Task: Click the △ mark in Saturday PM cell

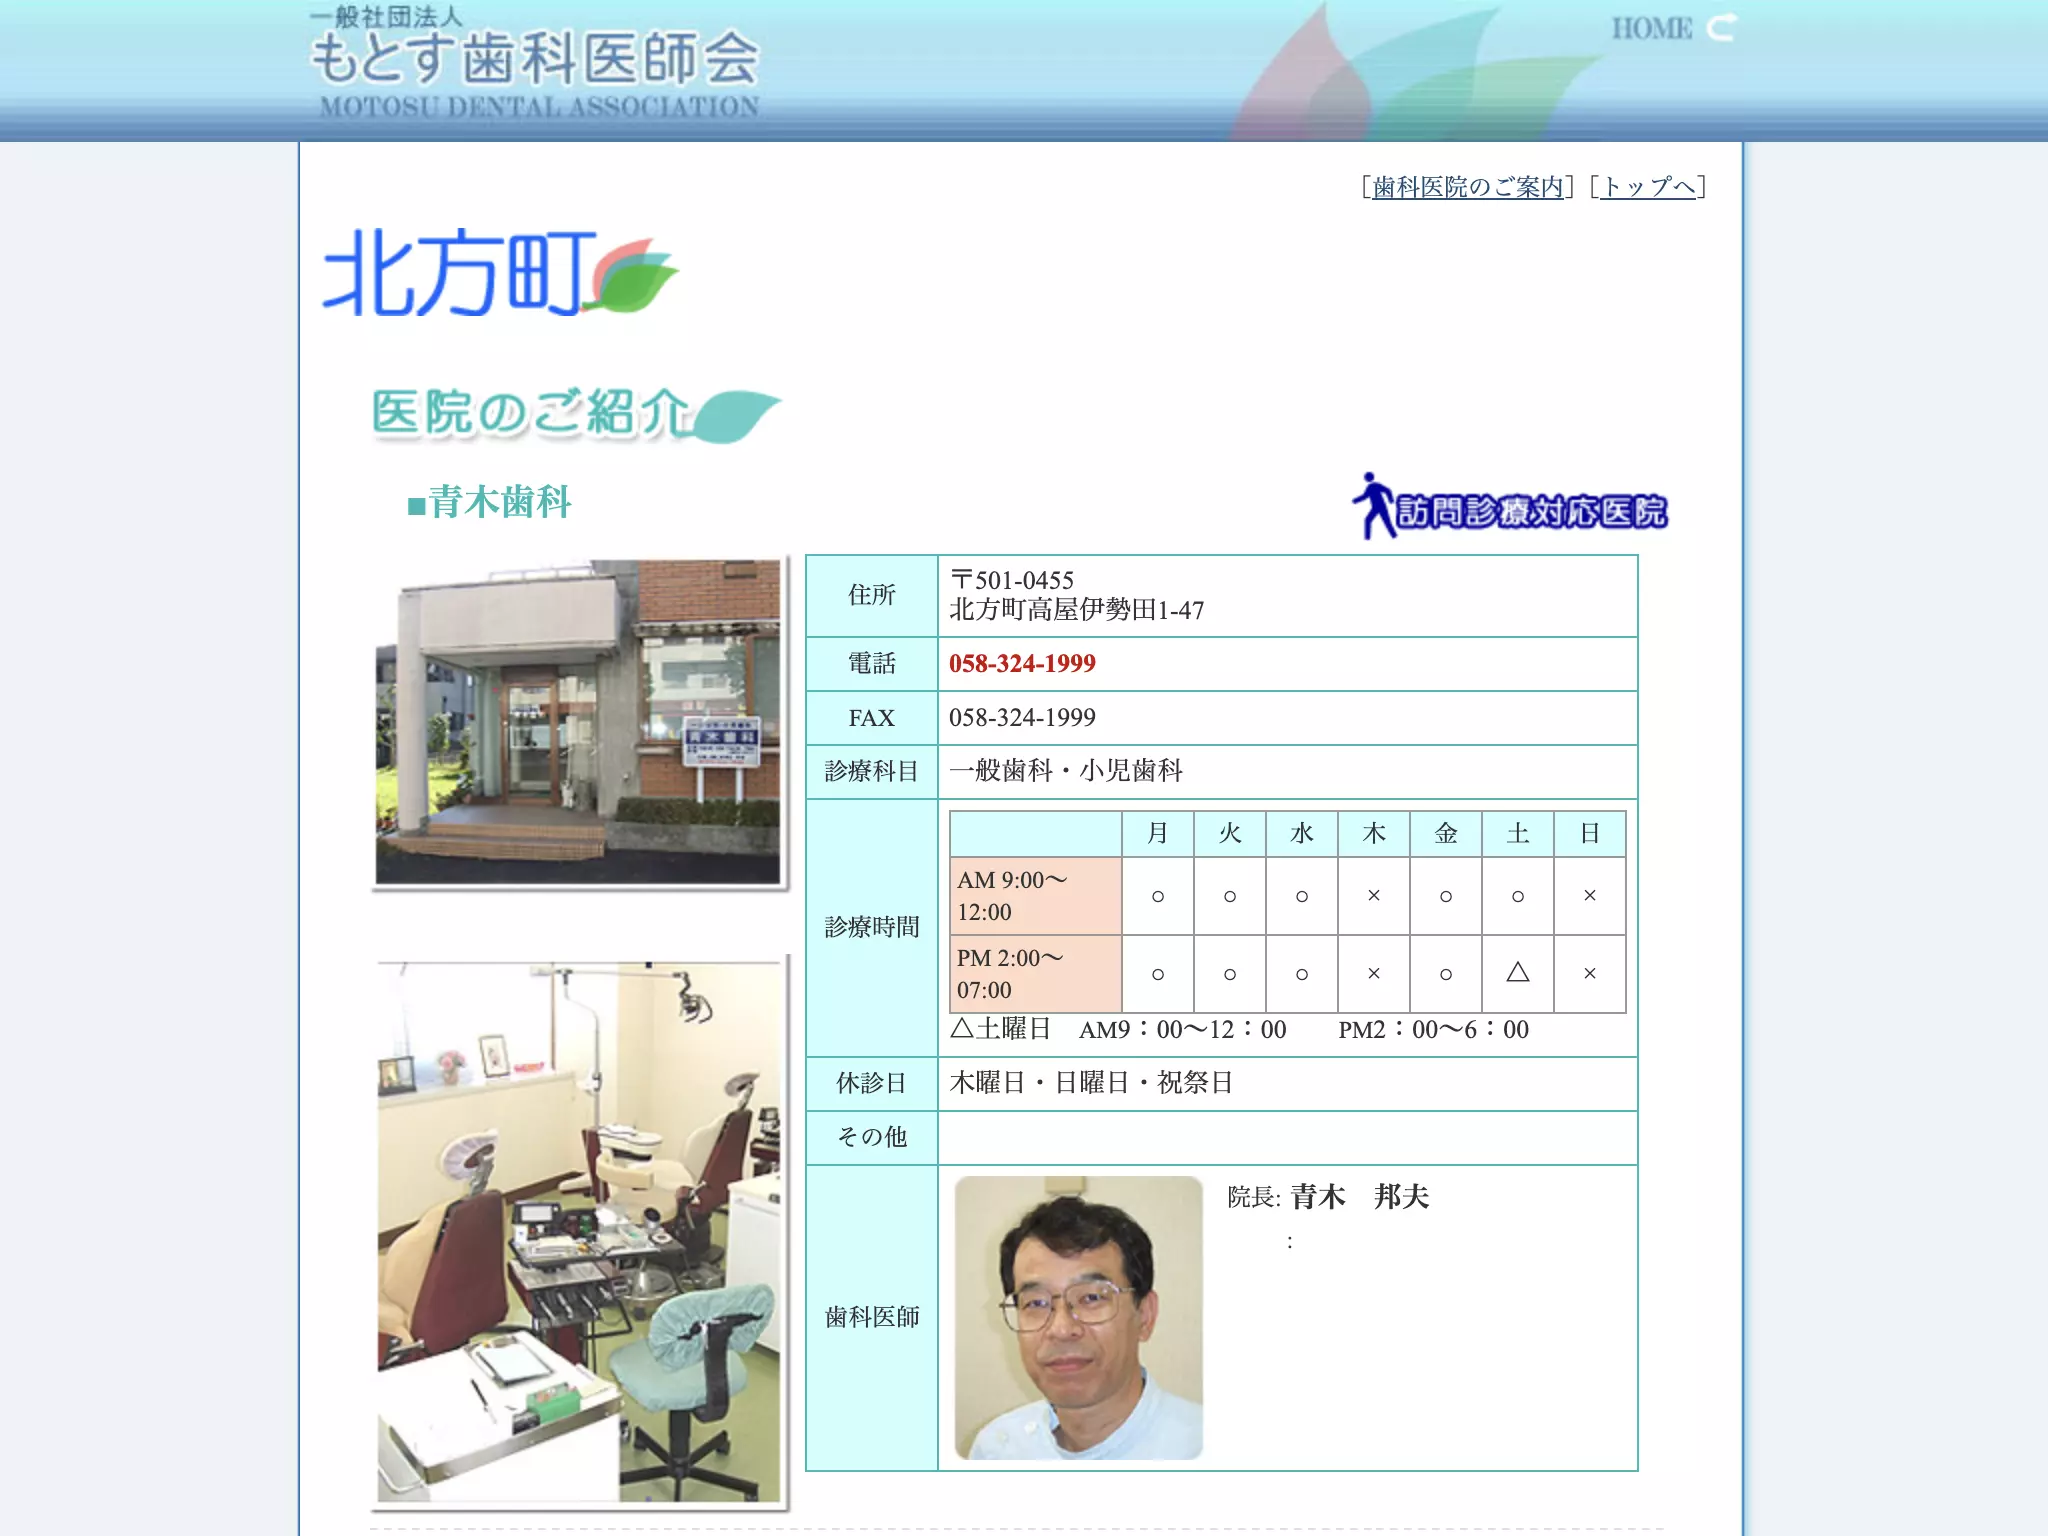Action: pyautogui.click(x=1518, y=972)
